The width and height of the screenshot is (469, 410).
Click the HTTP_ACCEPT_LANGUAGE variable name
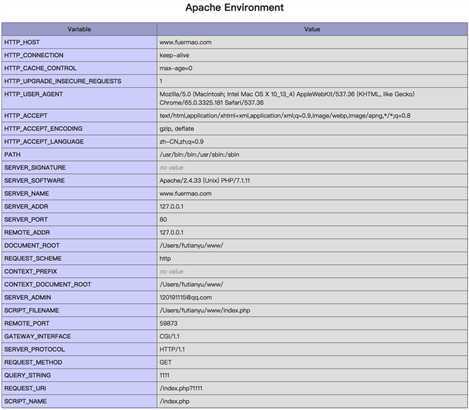coord(44,142)
